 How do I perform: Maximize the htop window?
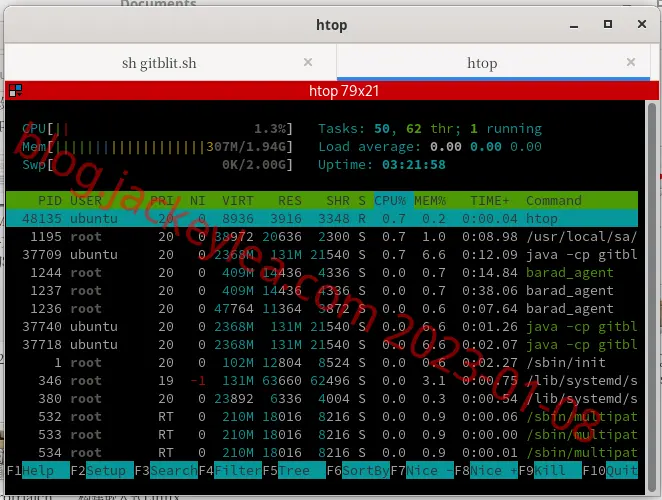coord(608,24)
